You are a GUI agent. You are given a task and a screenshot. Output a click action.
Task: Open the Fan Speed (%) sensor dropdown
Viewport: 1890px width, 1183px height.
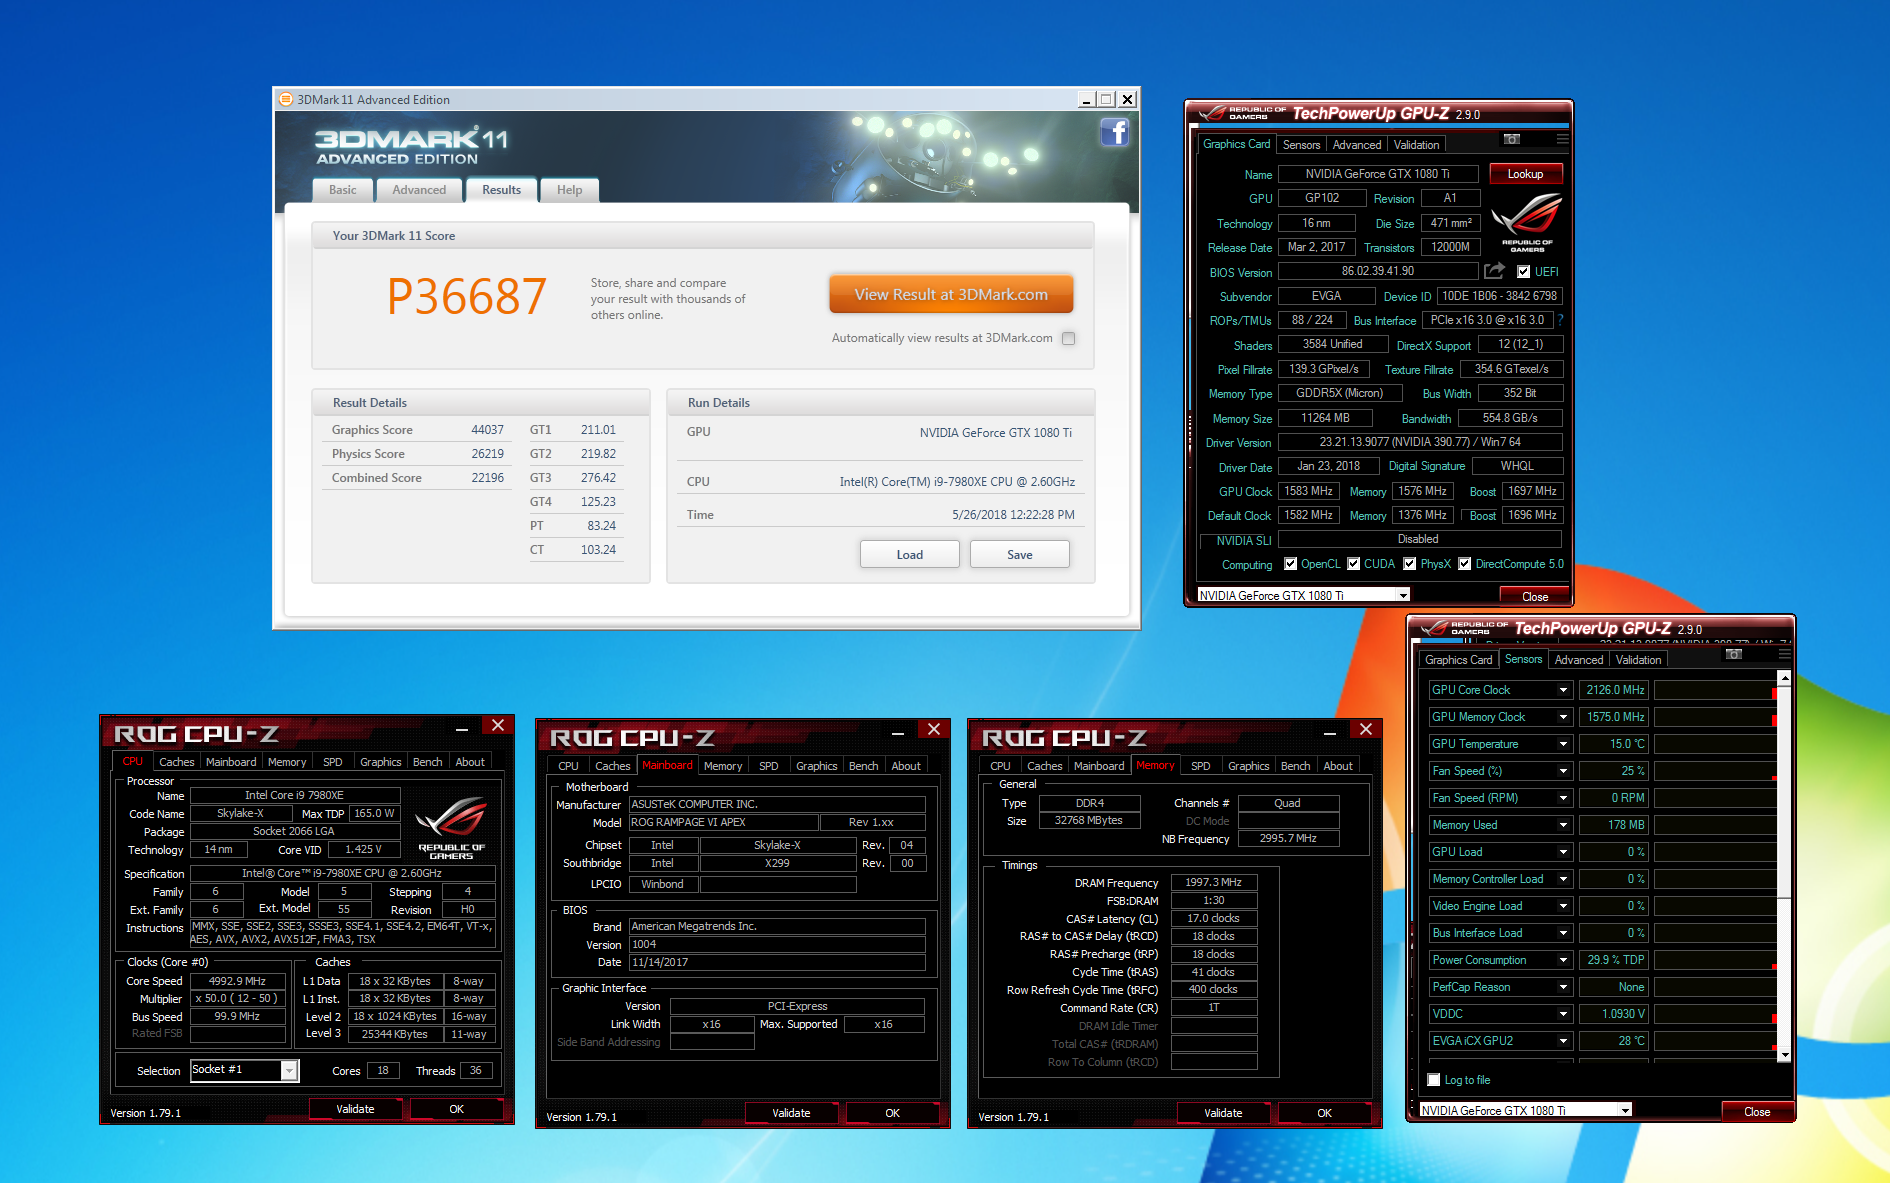[x=1563, y=771]
